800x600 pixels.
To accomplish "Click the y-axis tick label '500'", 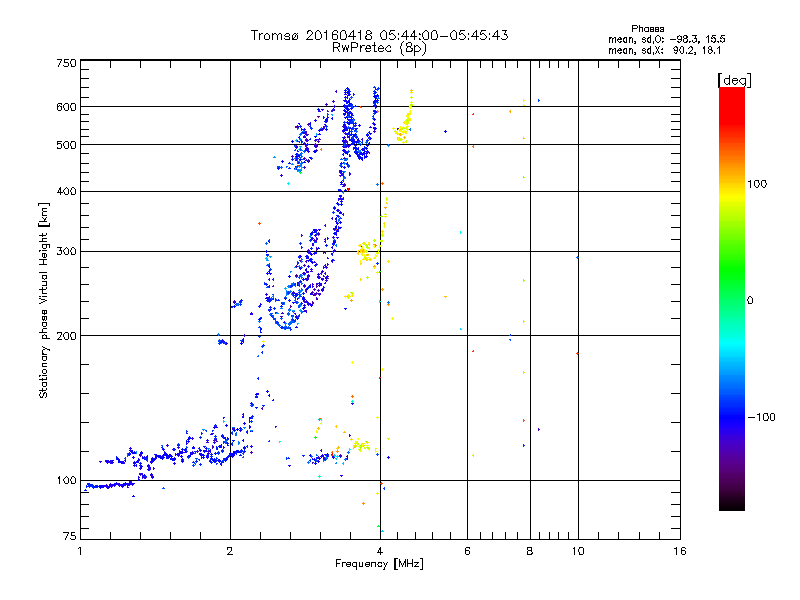I will 66,145.
